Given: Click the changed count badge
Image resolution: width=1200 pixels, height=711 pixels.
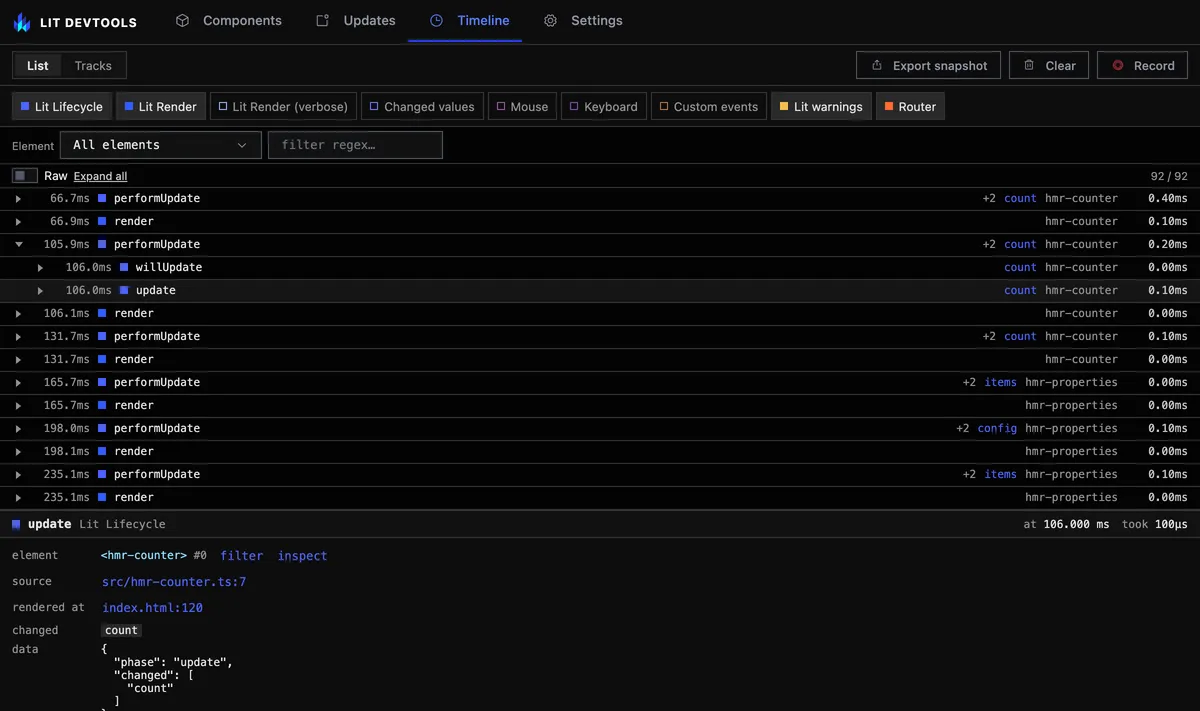Looking at the screenshot, I should (121, 631).
